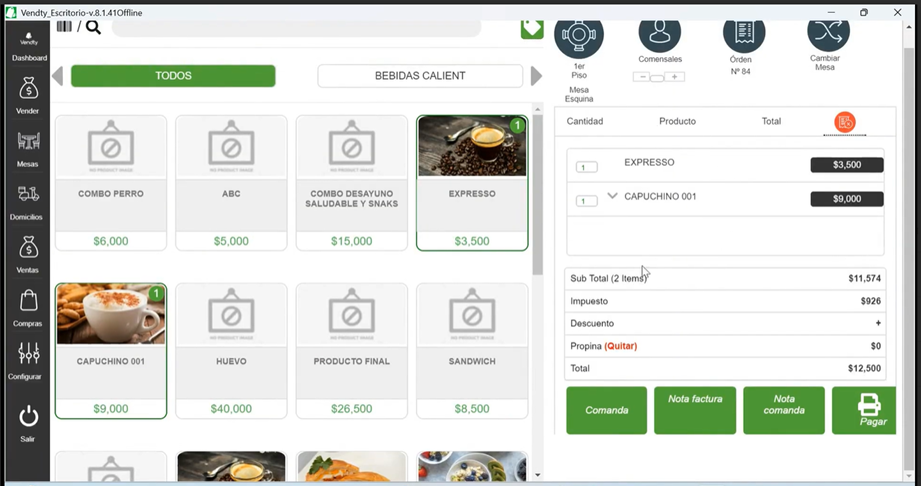Add a discount with the Descuento plus
Screen dimensions: 921x486
878,323
